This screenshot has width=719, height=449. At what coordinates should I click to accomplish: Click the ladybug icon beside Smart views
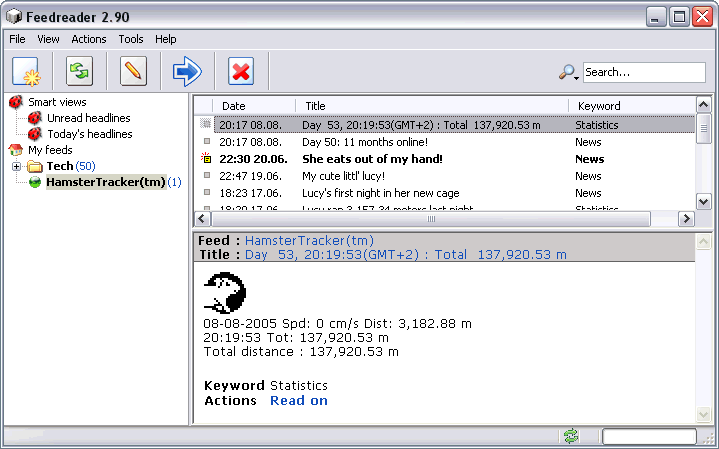pos(16,102)
